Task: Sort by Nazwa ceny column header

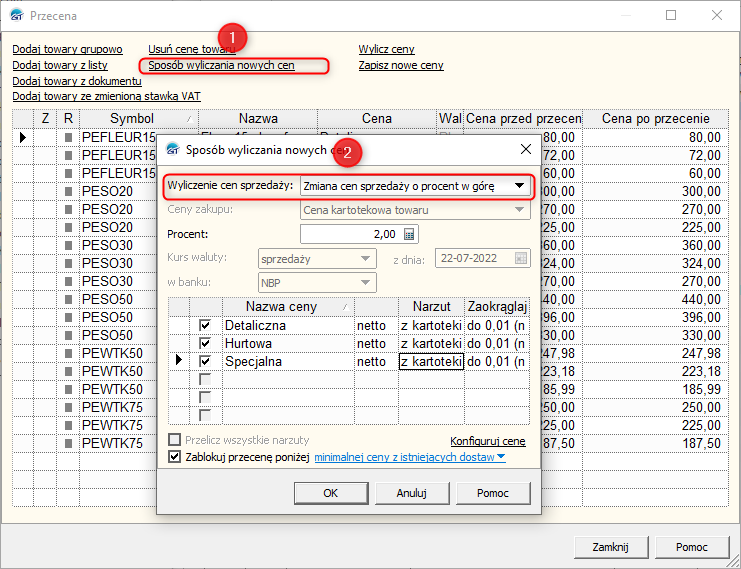Action: tap(288, 307)
